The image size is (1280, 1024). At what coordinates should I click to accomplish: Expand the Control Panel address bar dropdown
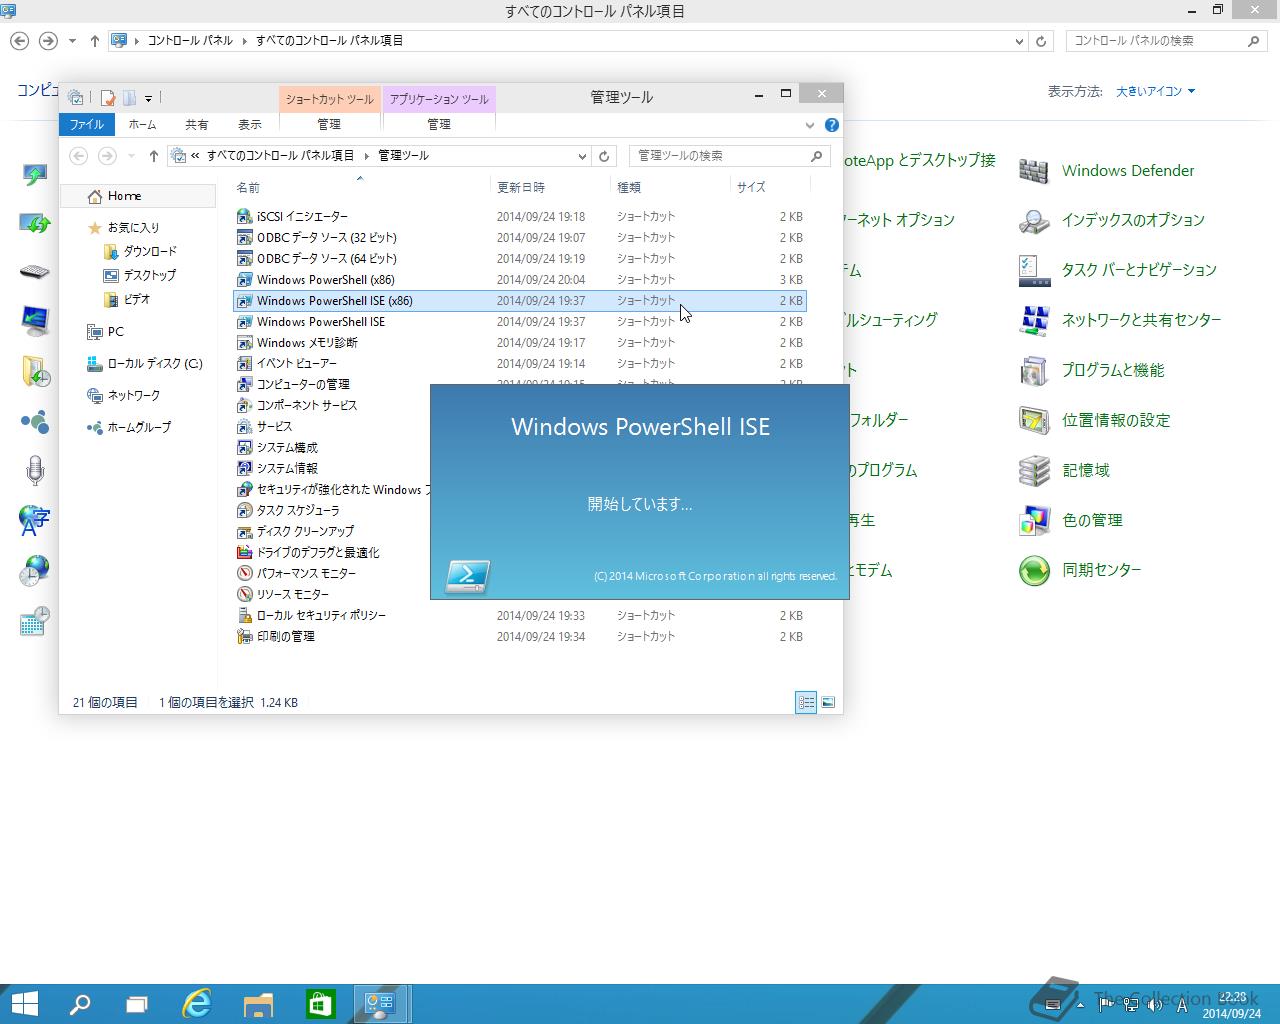point(1019,41)
